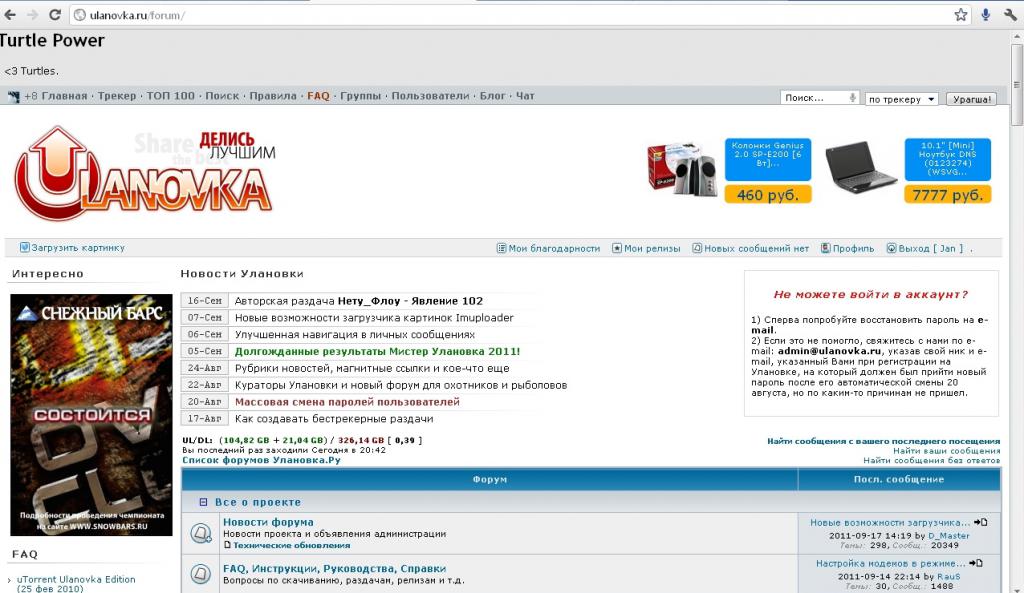Click the +8 counter in navigation bar
This screenshot has height=593, width=1024.
pos(31,96)
